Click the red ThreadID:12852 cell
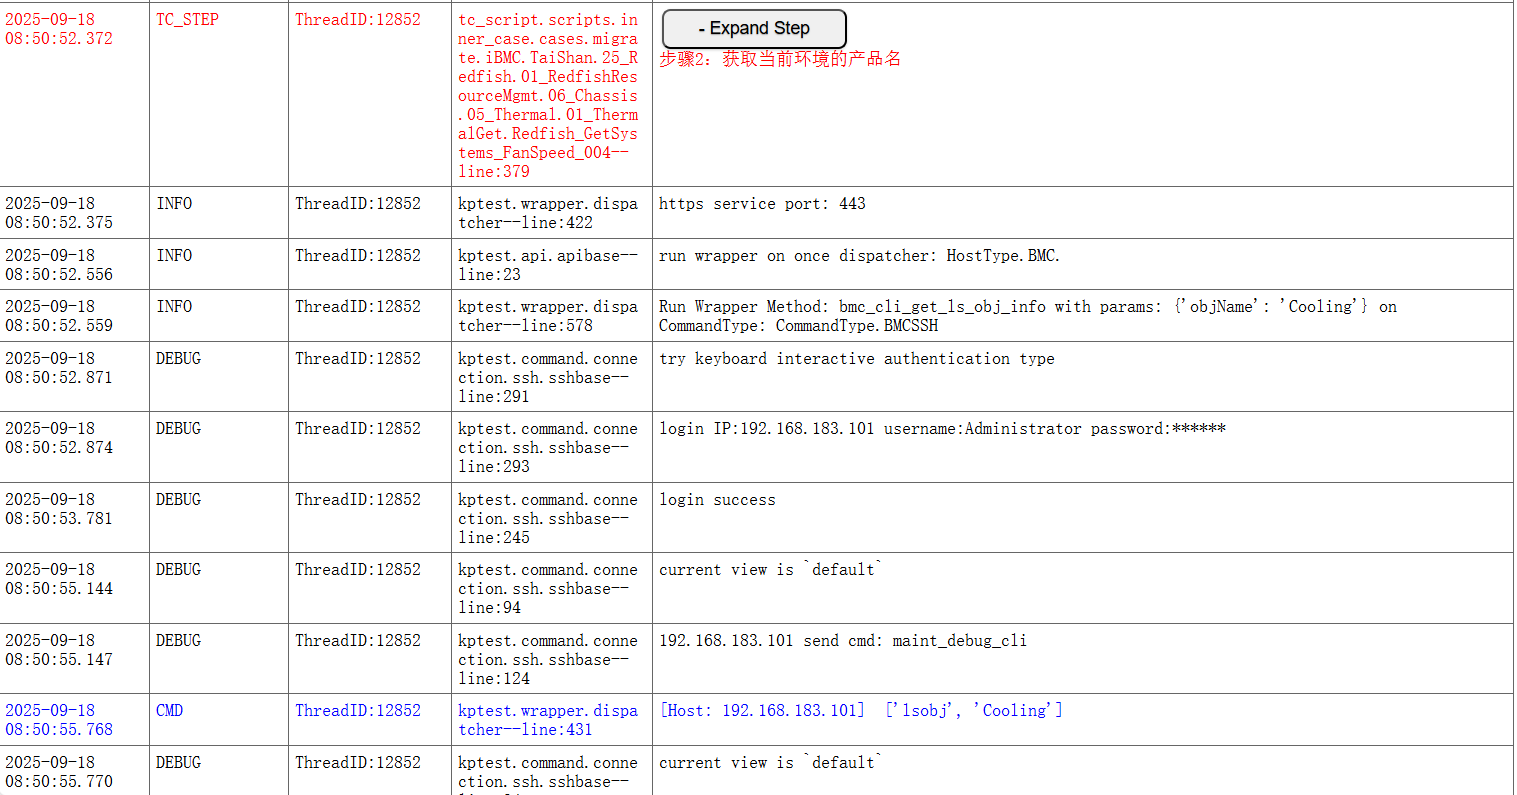Viewport: 1517px width, 795px height. point(358,20)
